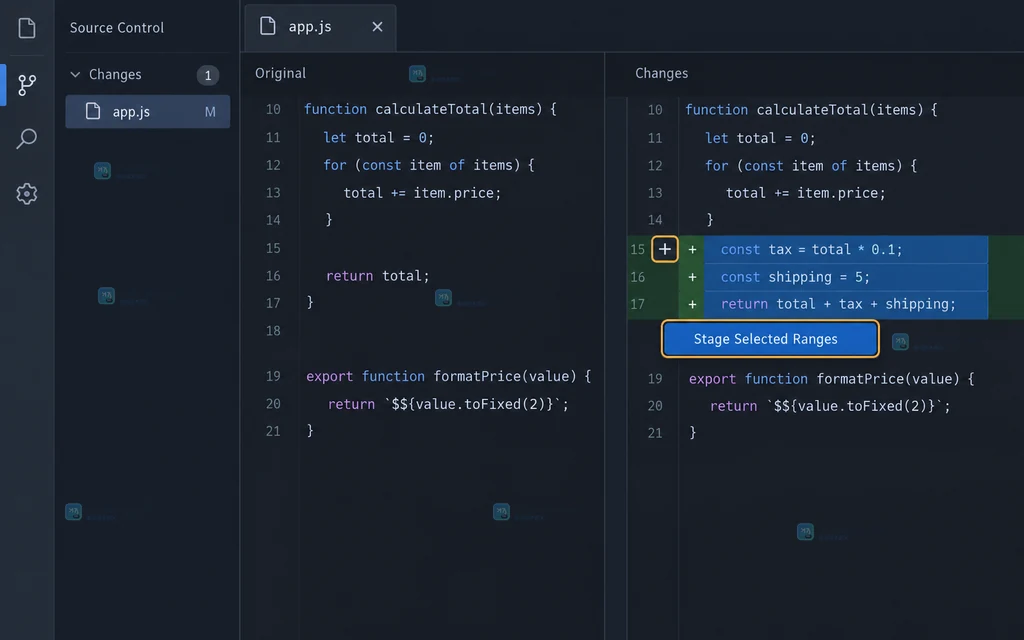Click plus marker on line 17 row

click(x=692, y=304)
